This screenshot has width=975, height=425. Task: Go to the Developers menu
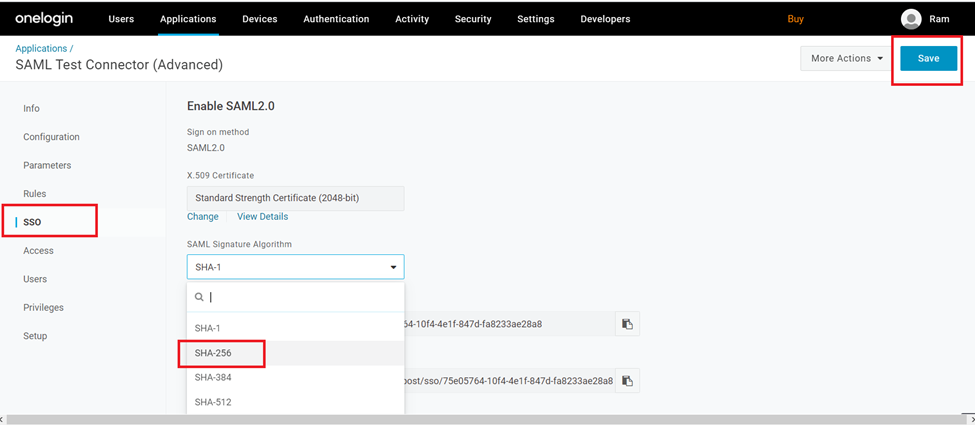(605, 19)
